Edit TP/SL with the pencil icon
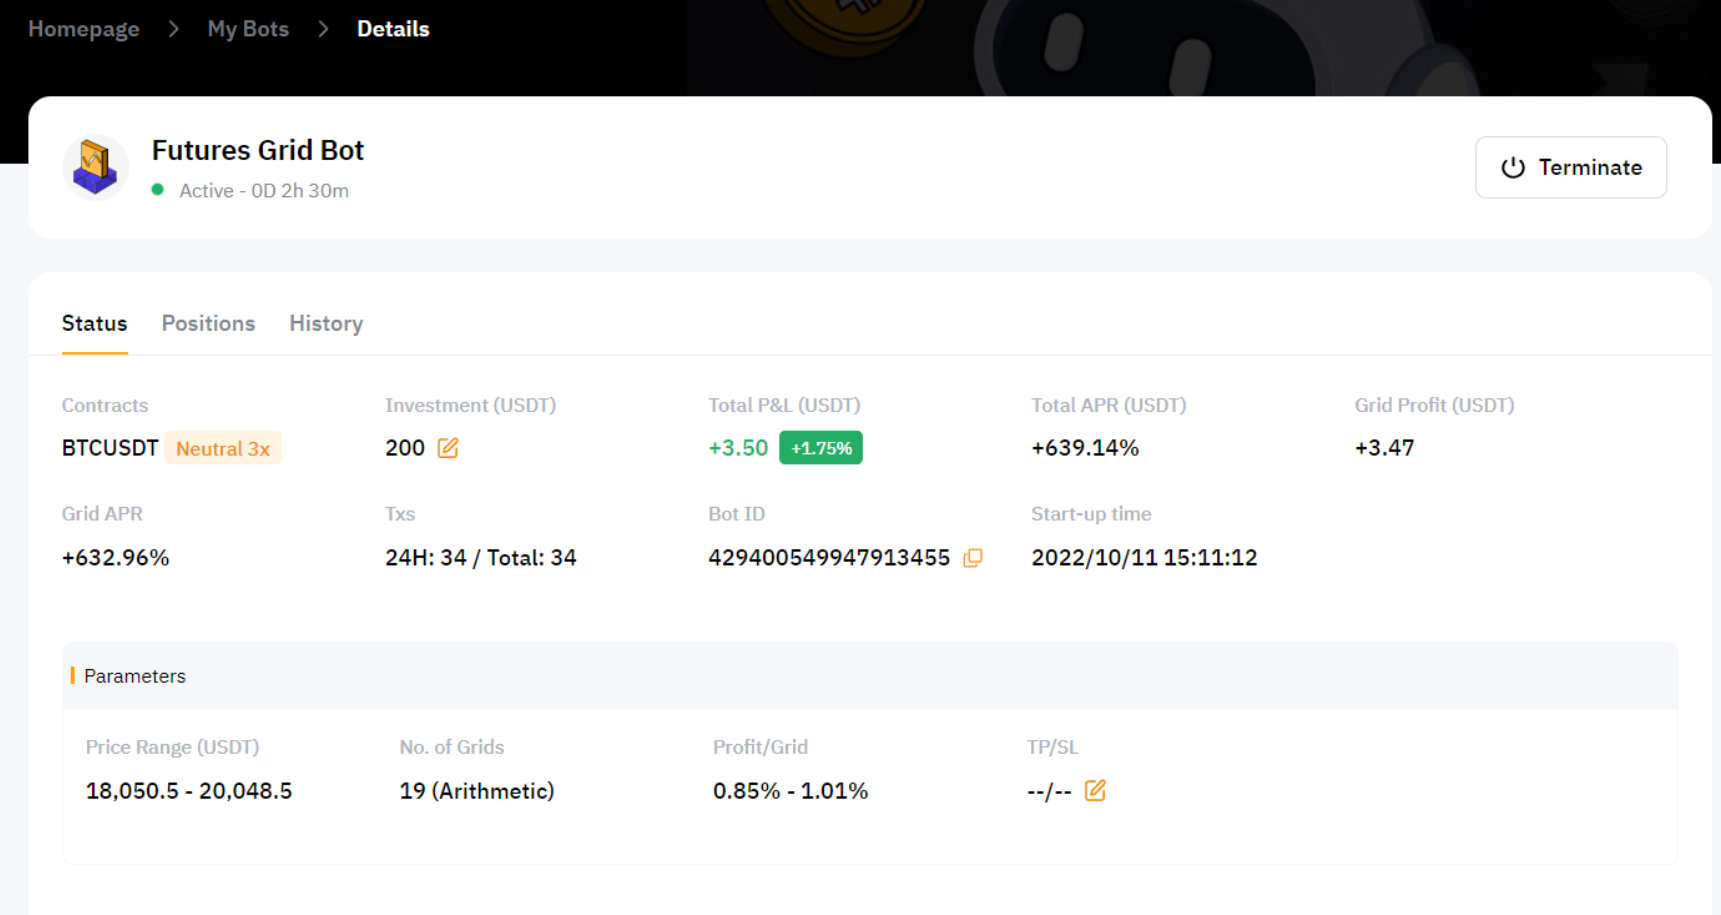The height and width of the screenshot is (915, 1721). click(1095, 791)
